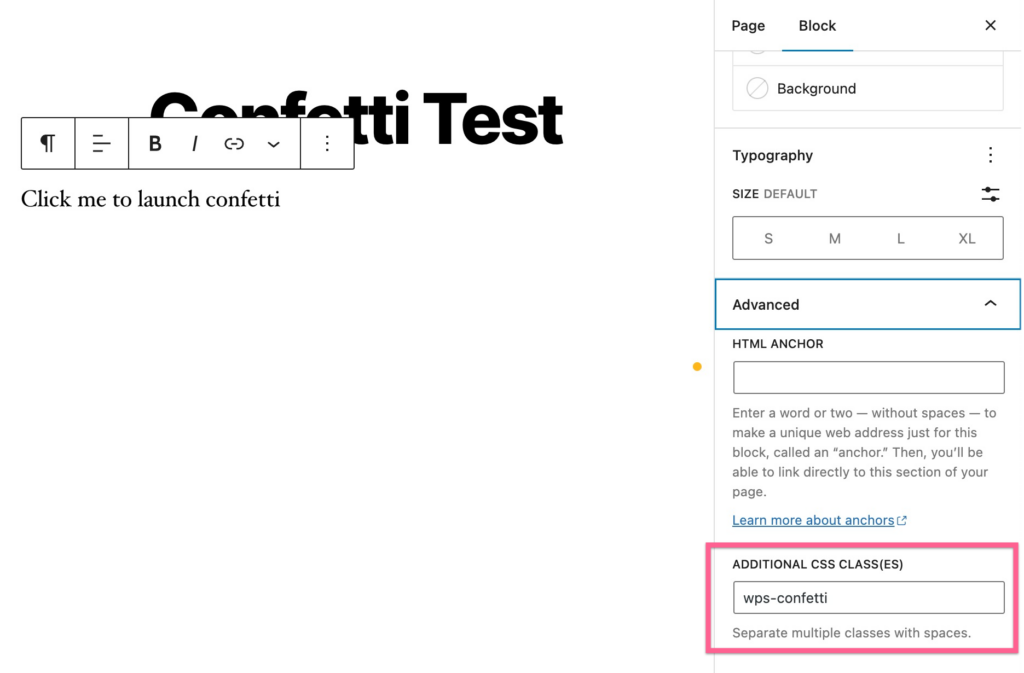Switch to the Block tab
Screen dimensions: 1024x673
tap(817, 26)
